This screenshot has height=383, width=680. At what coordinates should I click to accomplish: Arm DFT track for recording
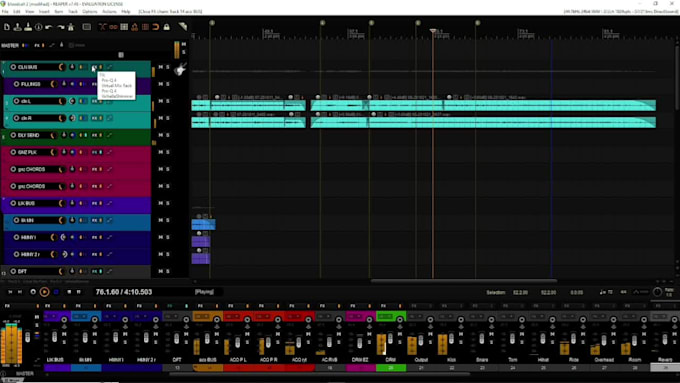tap(13, 271)
